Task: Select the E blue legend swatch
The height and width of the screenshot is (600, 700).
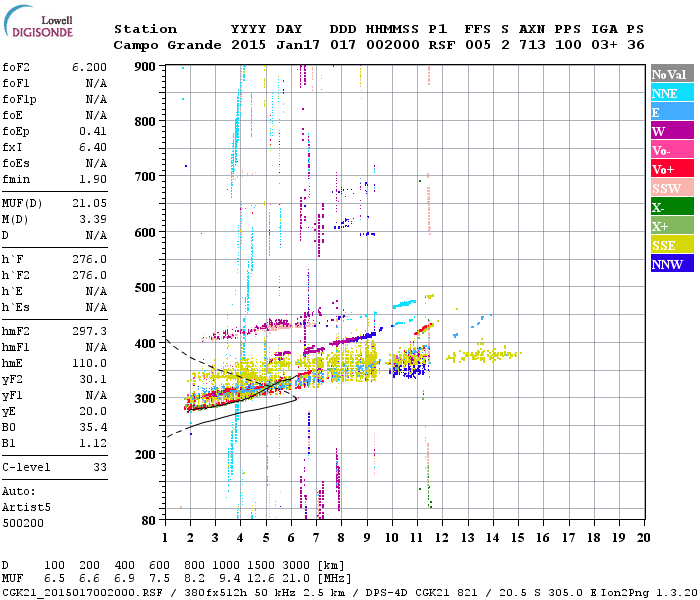Action: tap(672, 112)
